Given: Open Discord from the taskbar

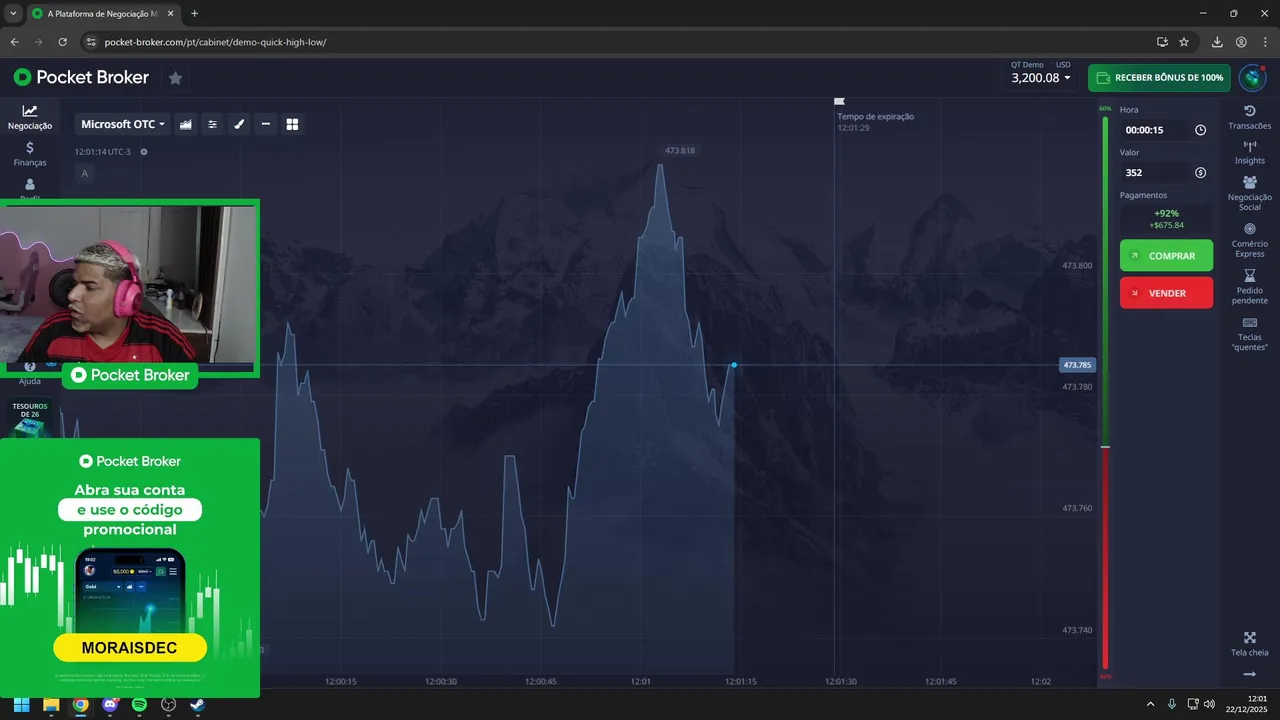Looking at the screenshot, I should click(110, 704).
